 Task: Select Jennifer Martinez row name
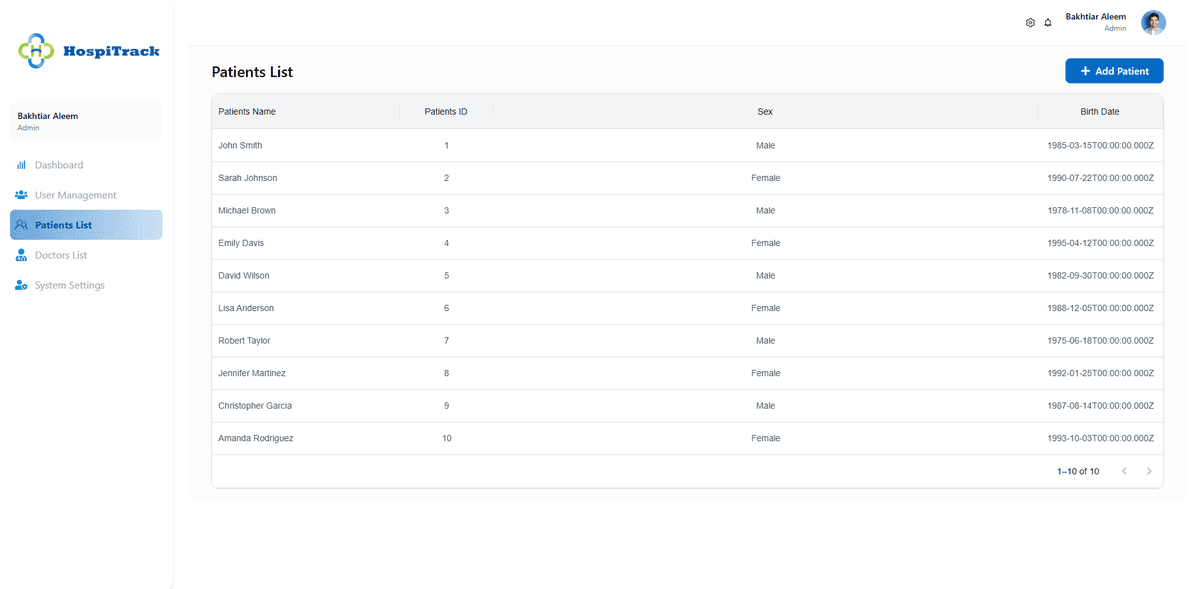(252, 373)
